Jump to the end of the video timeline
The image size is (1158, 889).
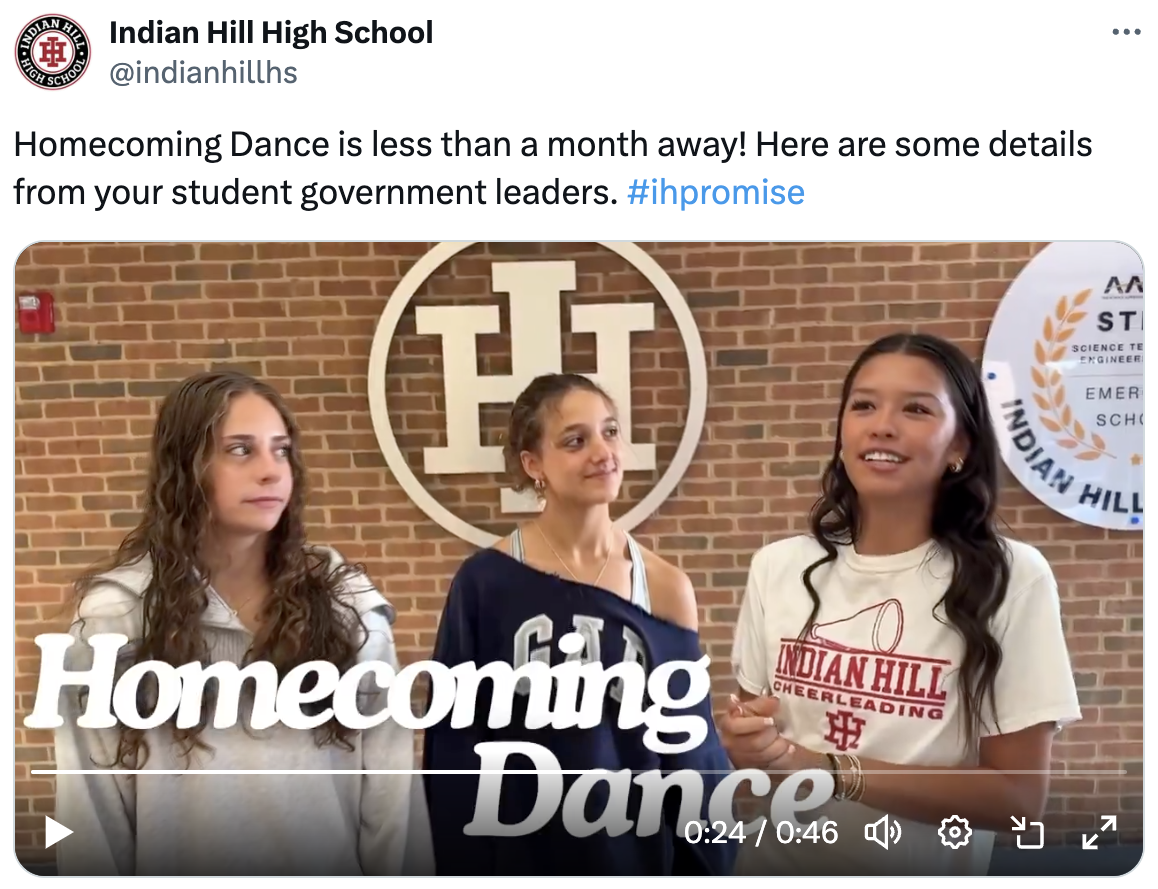coord(1126,772)
